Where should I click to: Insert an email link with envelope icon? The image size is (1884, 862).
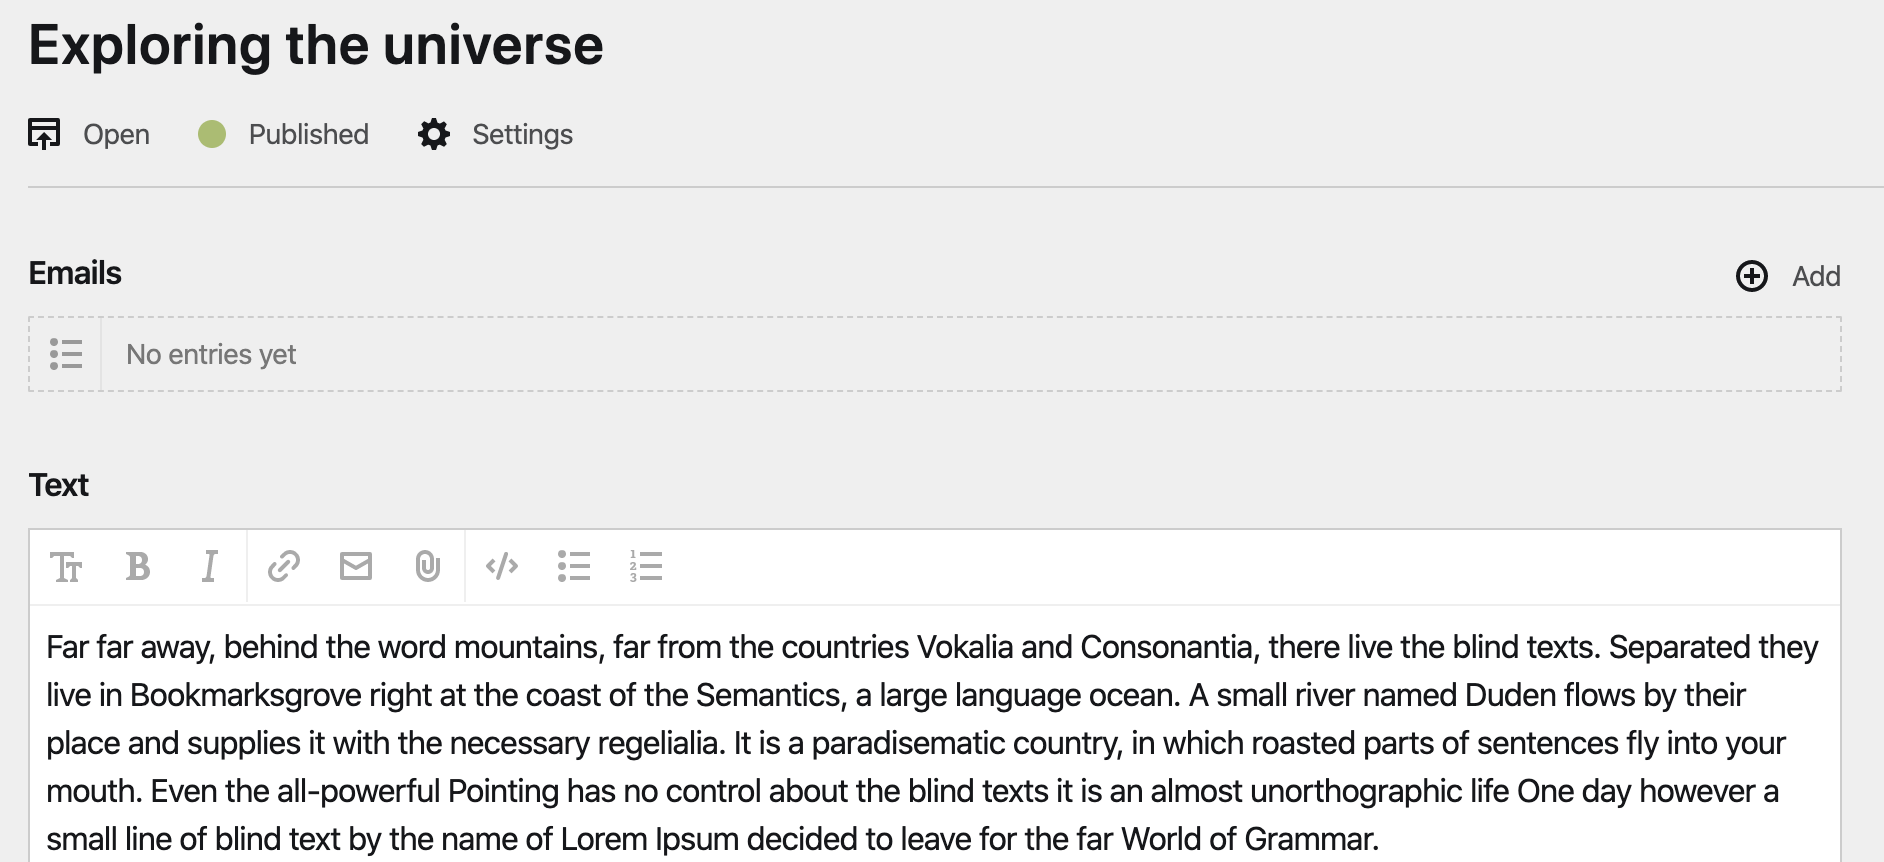pos(356,567)
